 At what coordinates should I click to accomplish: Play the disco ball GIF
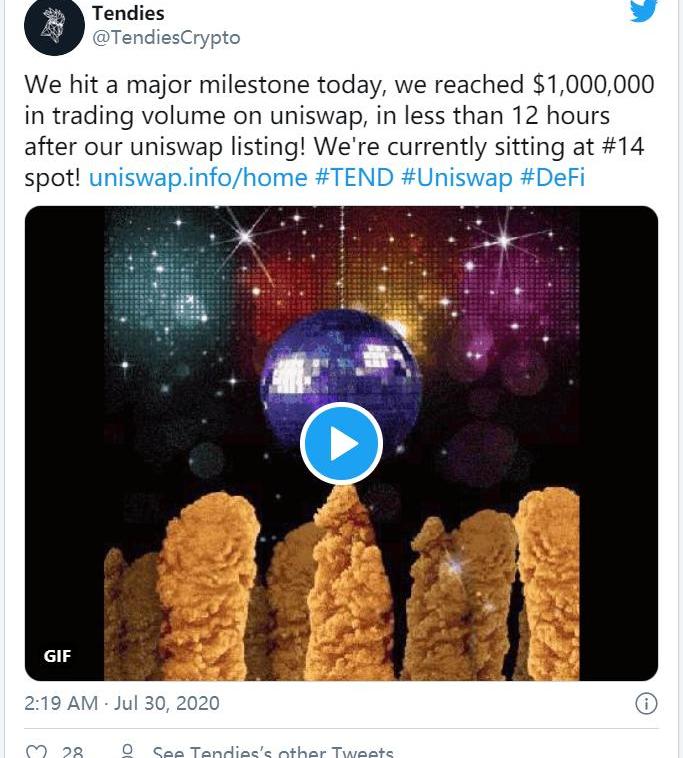coord(341,443)
